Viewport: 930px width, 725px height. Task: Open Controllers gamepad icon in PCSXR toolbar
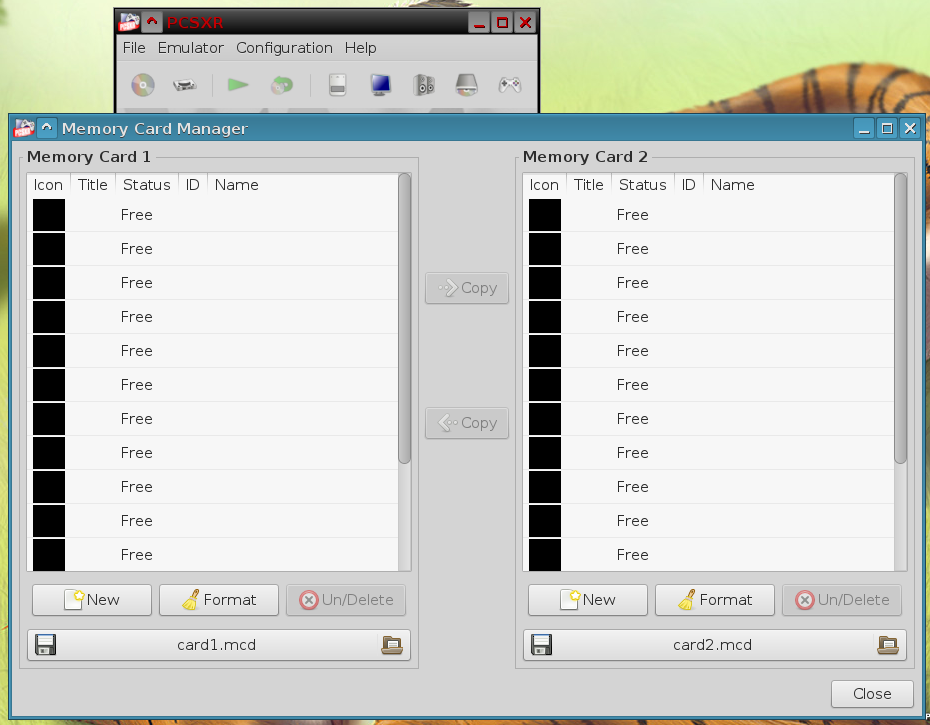[x=509, y=85]
